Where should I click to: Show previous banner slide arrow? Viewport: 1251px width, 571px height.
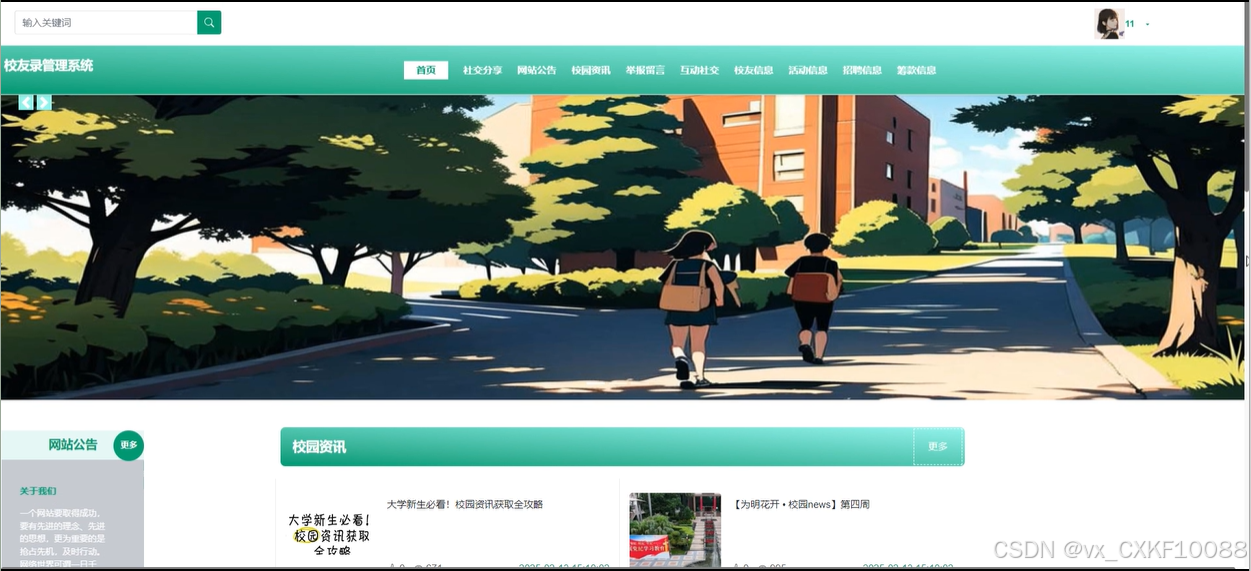pyautogui.click(x=26, y=102)
